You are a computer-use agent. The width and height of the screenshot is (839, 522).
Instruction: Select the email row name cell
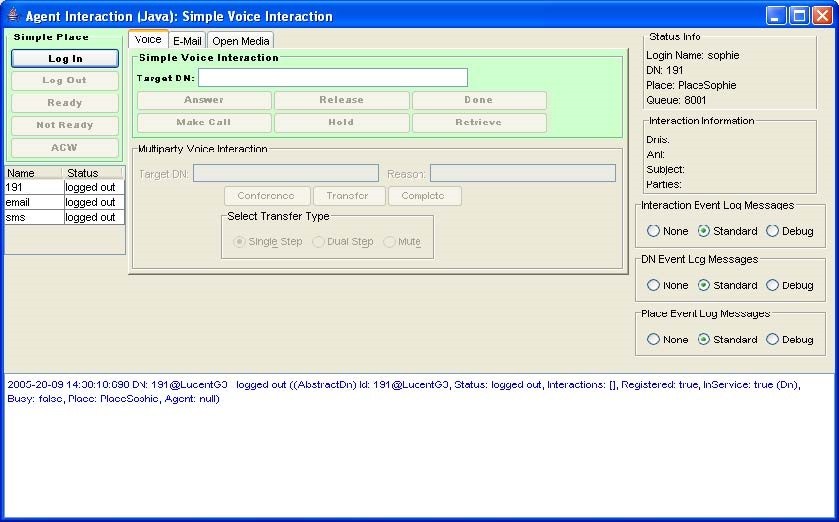point(34,202)
